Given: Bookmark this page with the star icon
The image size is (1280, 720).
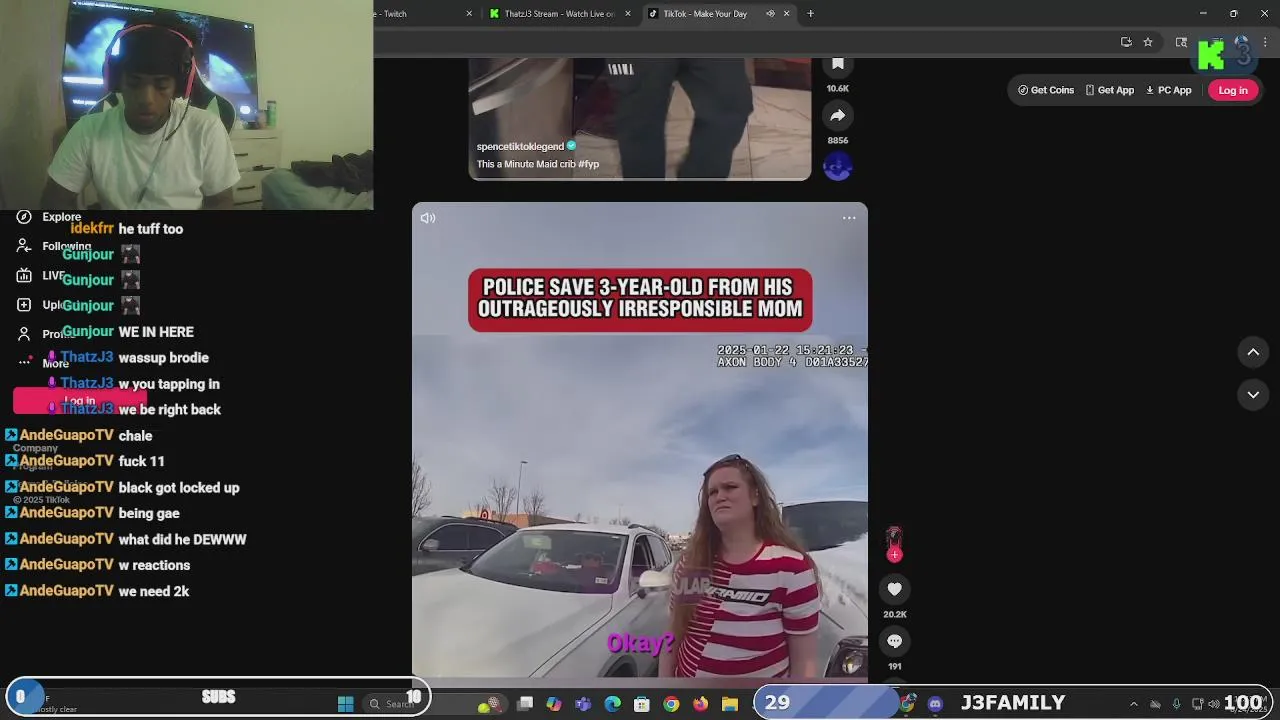Looking at the screenshot, I should pyautogui.click(x=1148, y=42).
